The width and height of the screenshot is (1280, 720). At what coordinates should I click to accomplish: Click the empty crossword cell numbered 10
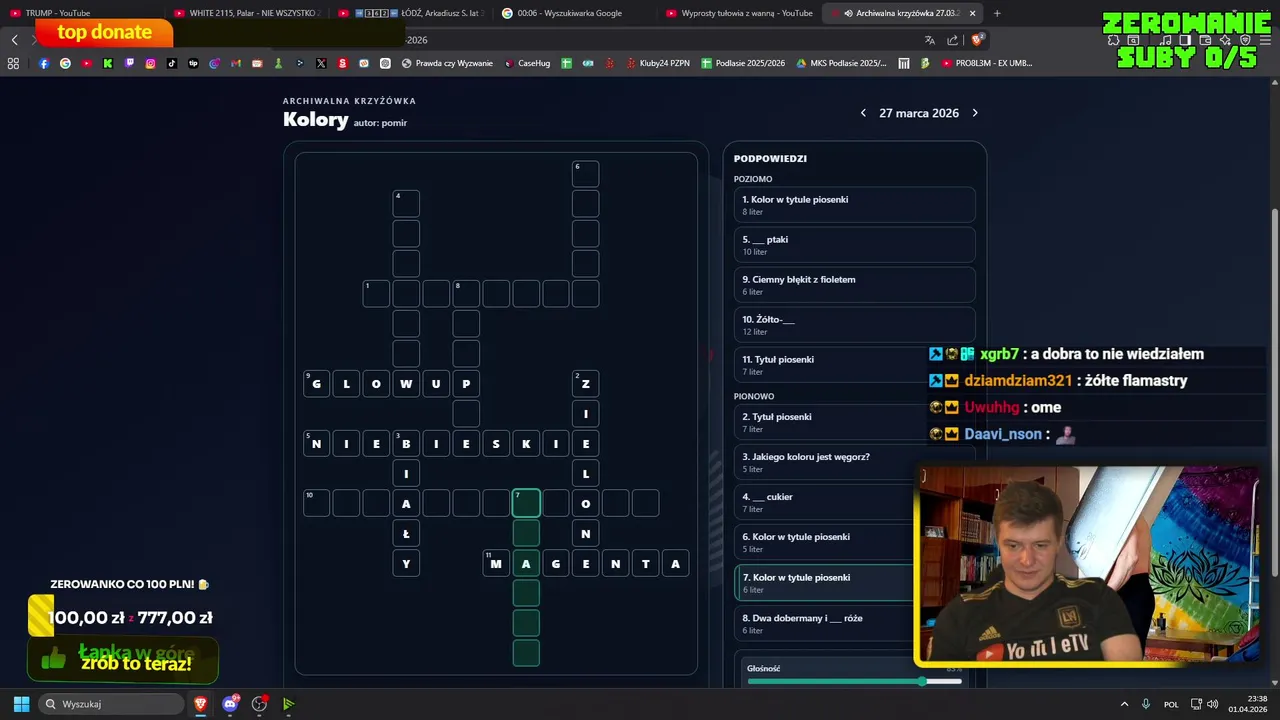pos(316,503)
